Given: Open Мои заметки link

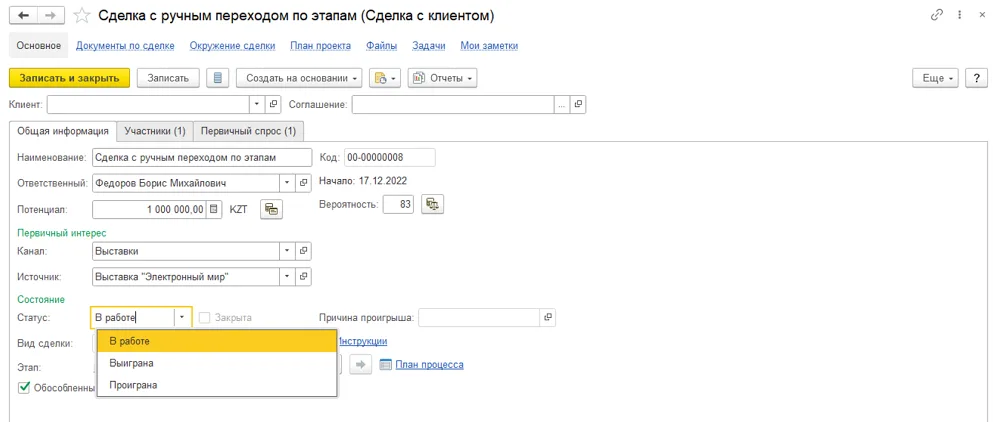Looking at the screenshot, I should coord(489,46).
